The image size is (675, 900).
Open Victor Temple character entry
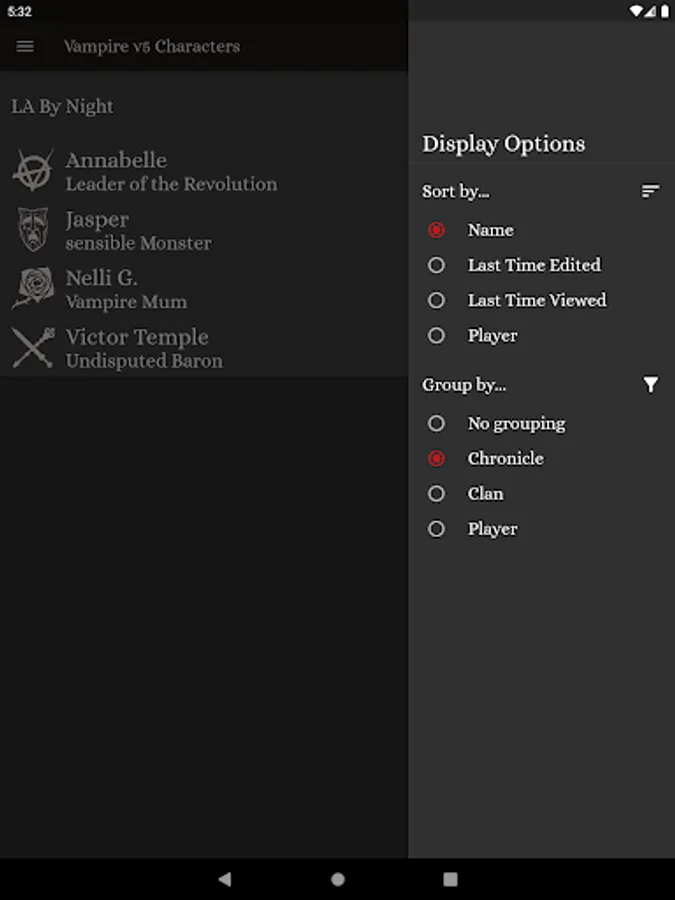tap(144, 348)
